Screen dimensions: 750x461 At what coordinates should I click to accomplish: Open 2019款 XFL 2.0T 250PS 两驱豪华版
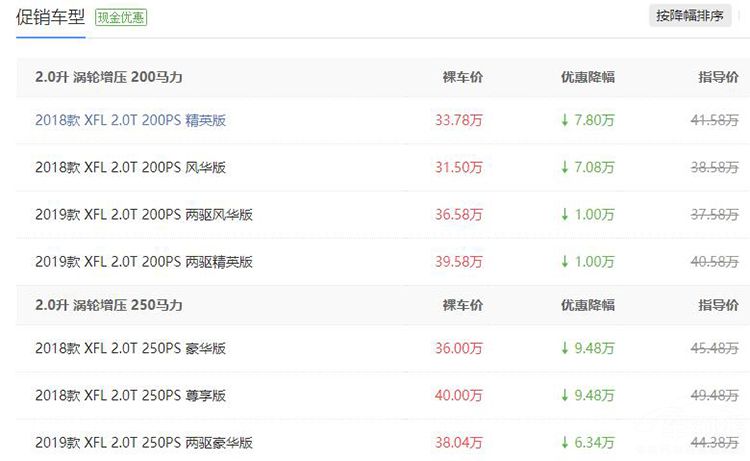pyautogui.click(x=143, y=443)
